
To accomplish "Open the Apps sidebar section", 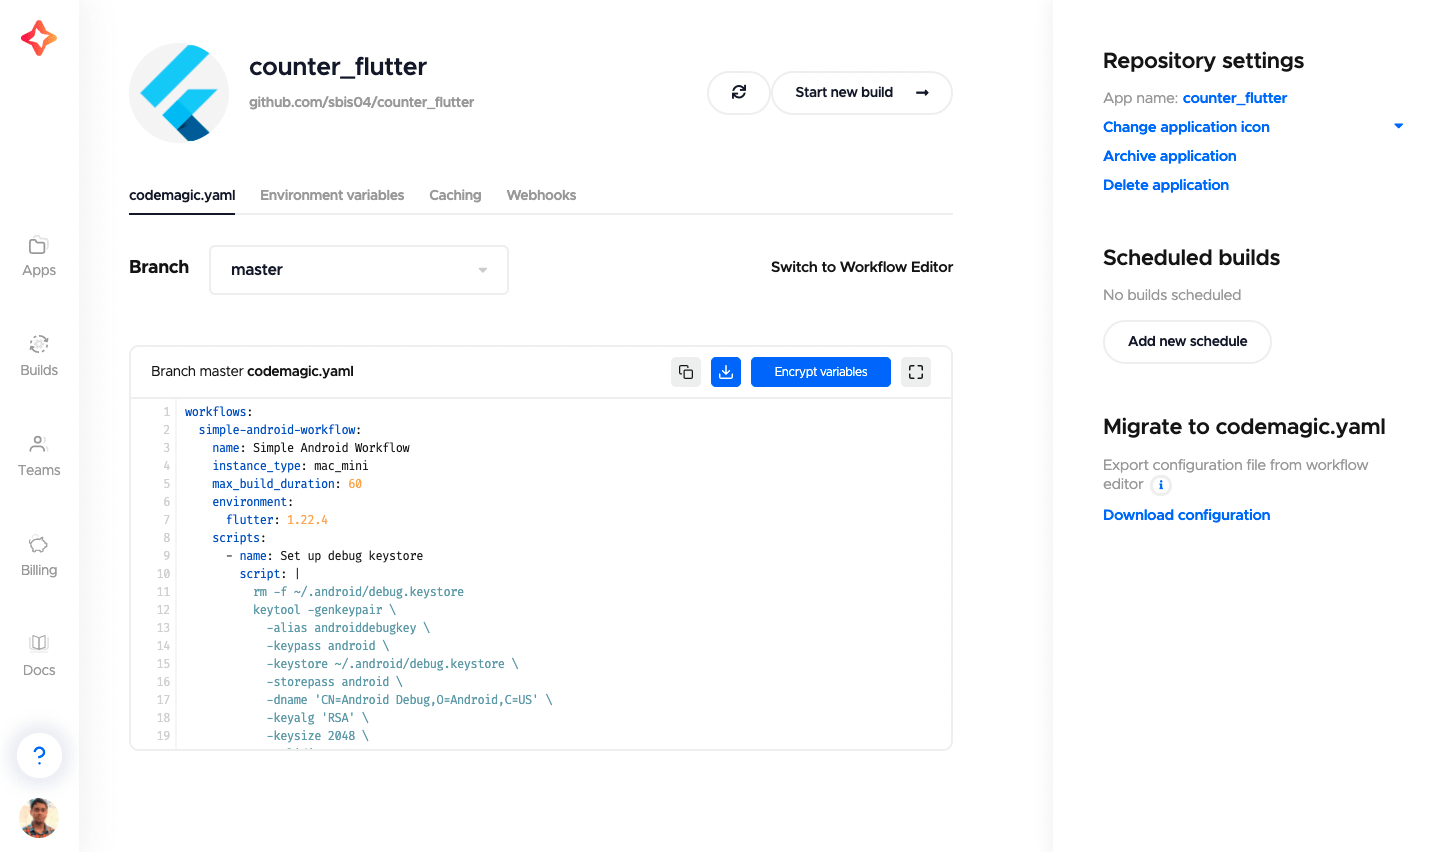I will [x=39, y=257].
